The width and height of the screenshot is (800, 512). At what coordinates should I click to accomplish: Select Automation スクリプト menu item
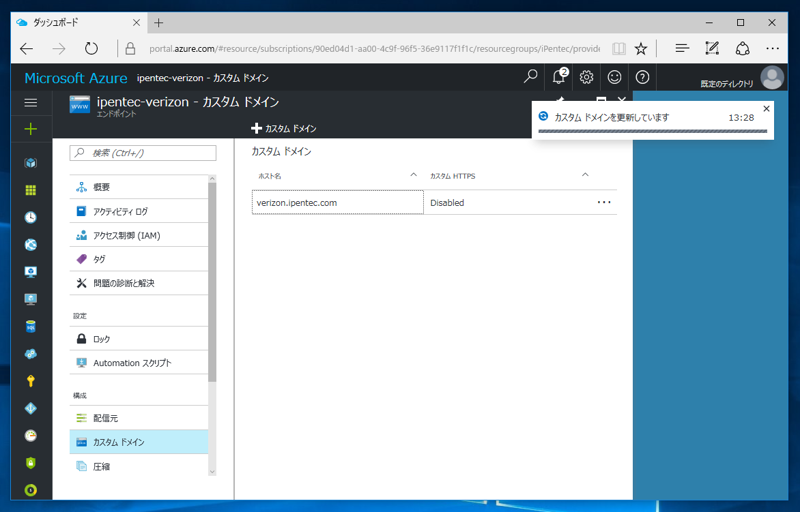click(139, 363)
